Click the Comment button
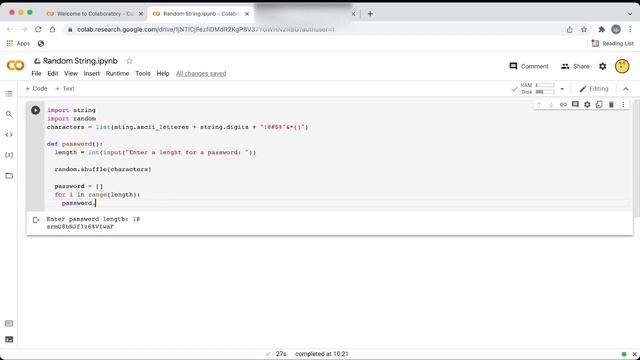This screenshot has width=640, height=360. (529, 66)
